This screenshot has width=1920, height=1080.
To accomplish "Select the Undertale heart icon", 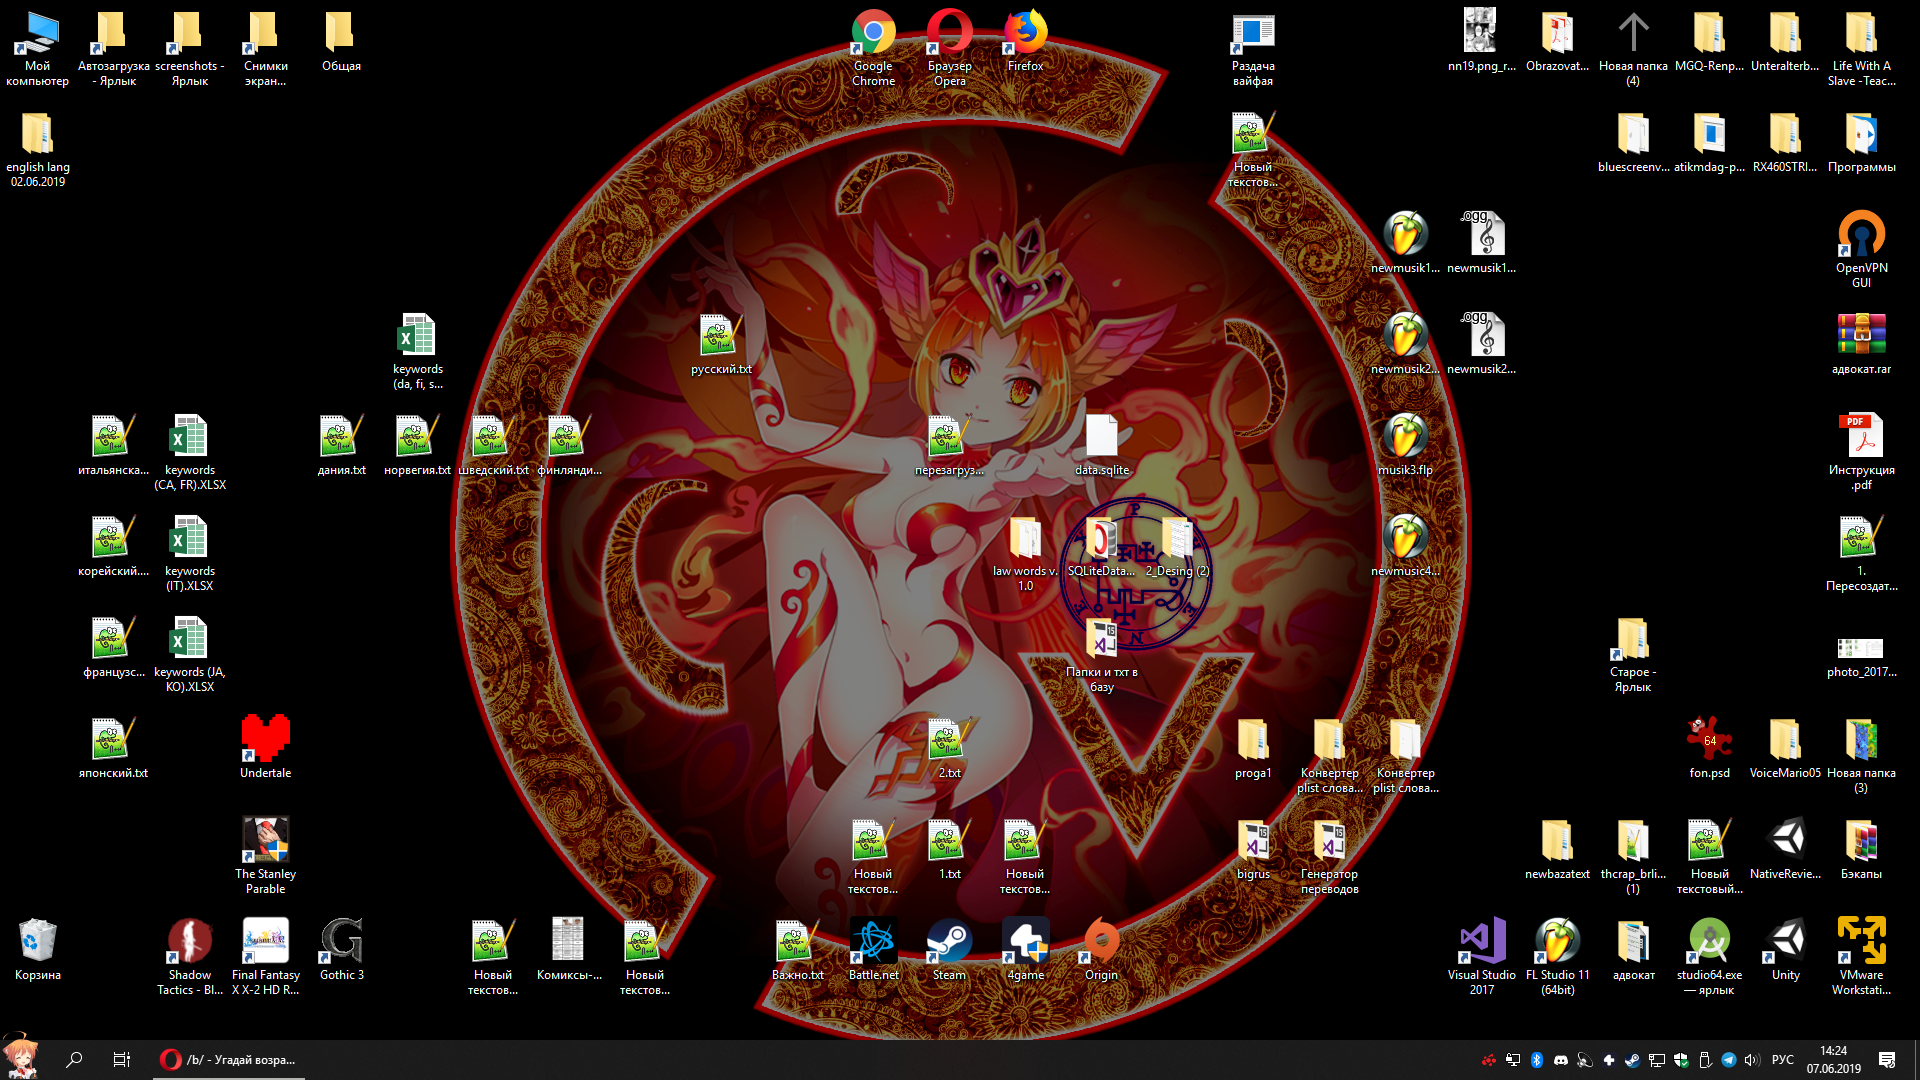I will tap(265, 740).
